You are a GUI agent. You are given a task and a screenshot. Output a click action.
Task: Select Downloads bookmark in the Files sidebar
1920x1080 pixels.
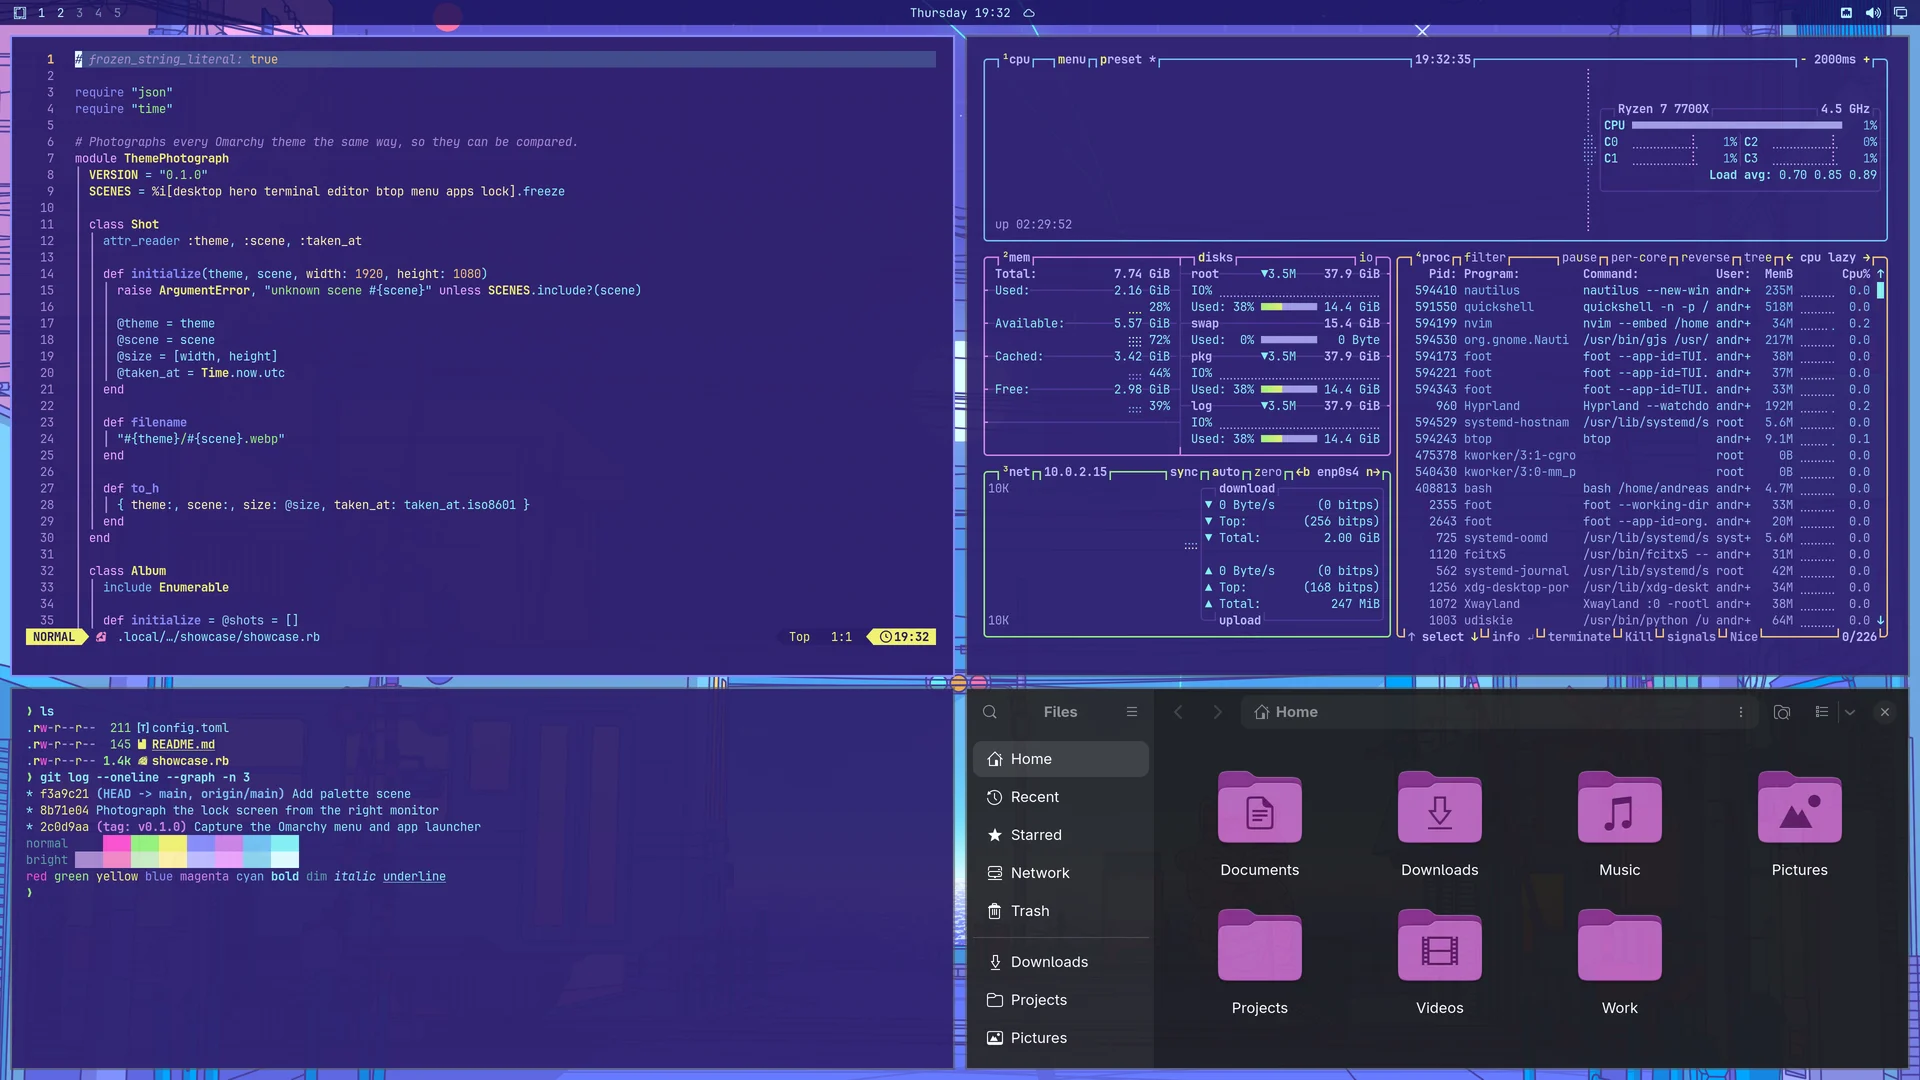(1060, 962)
